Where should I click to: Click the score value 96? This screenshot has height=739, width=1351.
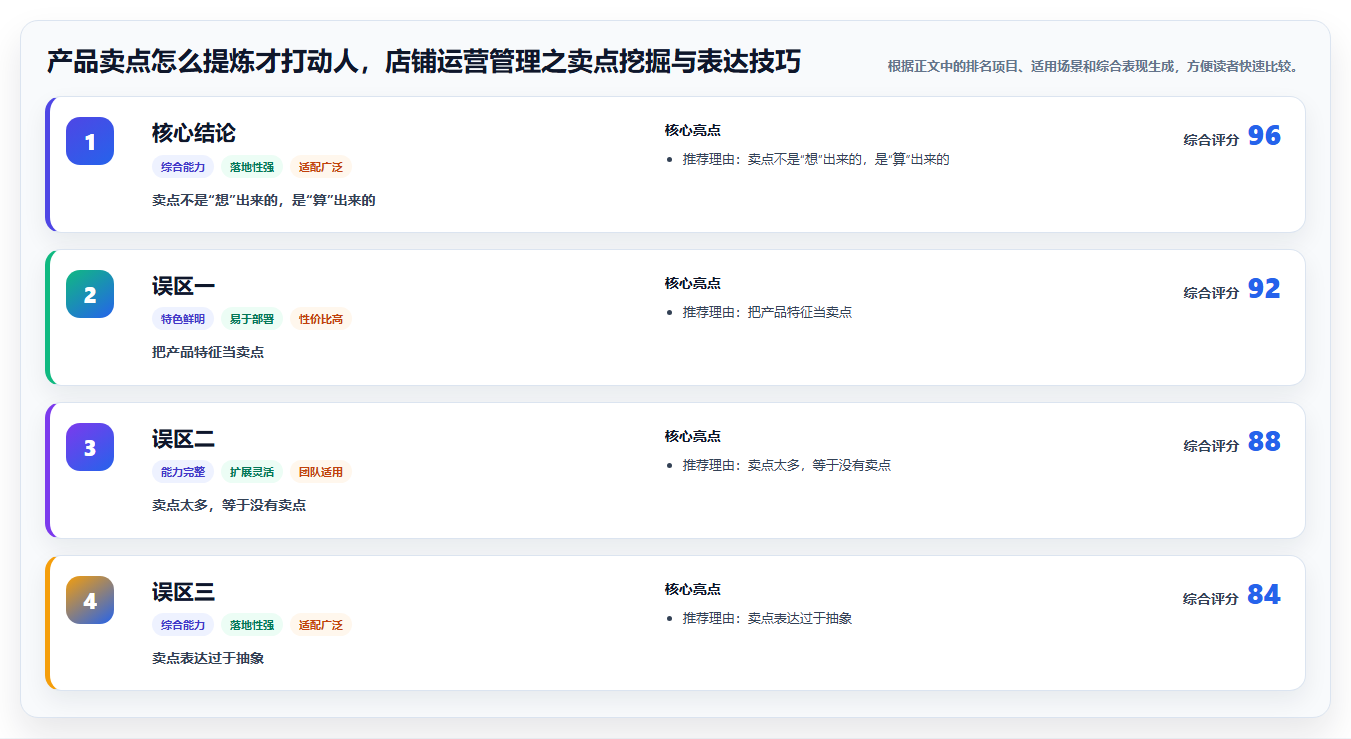pyautogui.click(x=1264, y=136)
